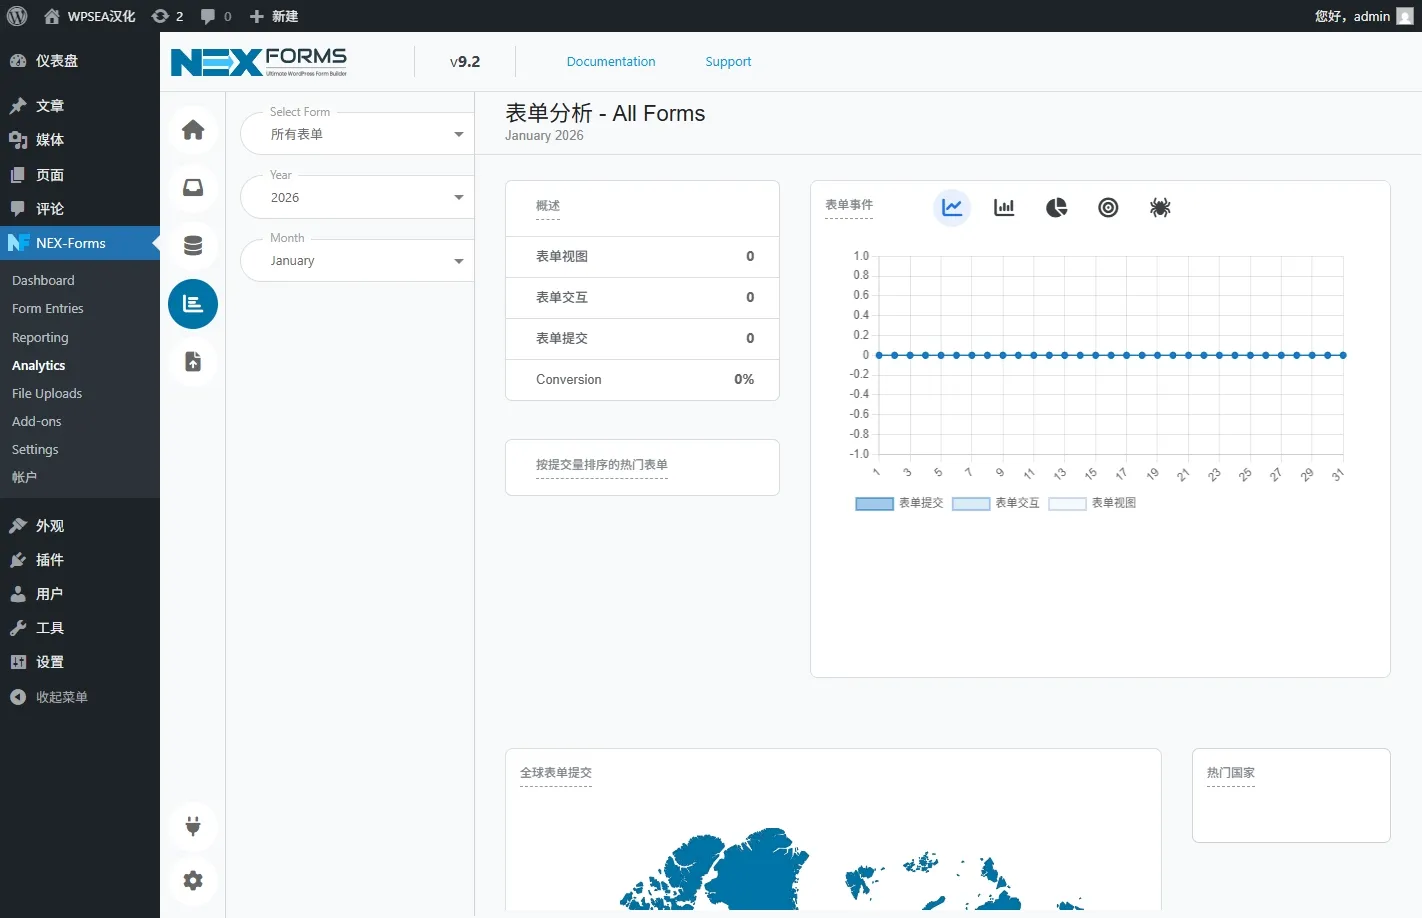
Task: Select the target-shaped doughnut chart icon
Action: (x=1108, y=208)
